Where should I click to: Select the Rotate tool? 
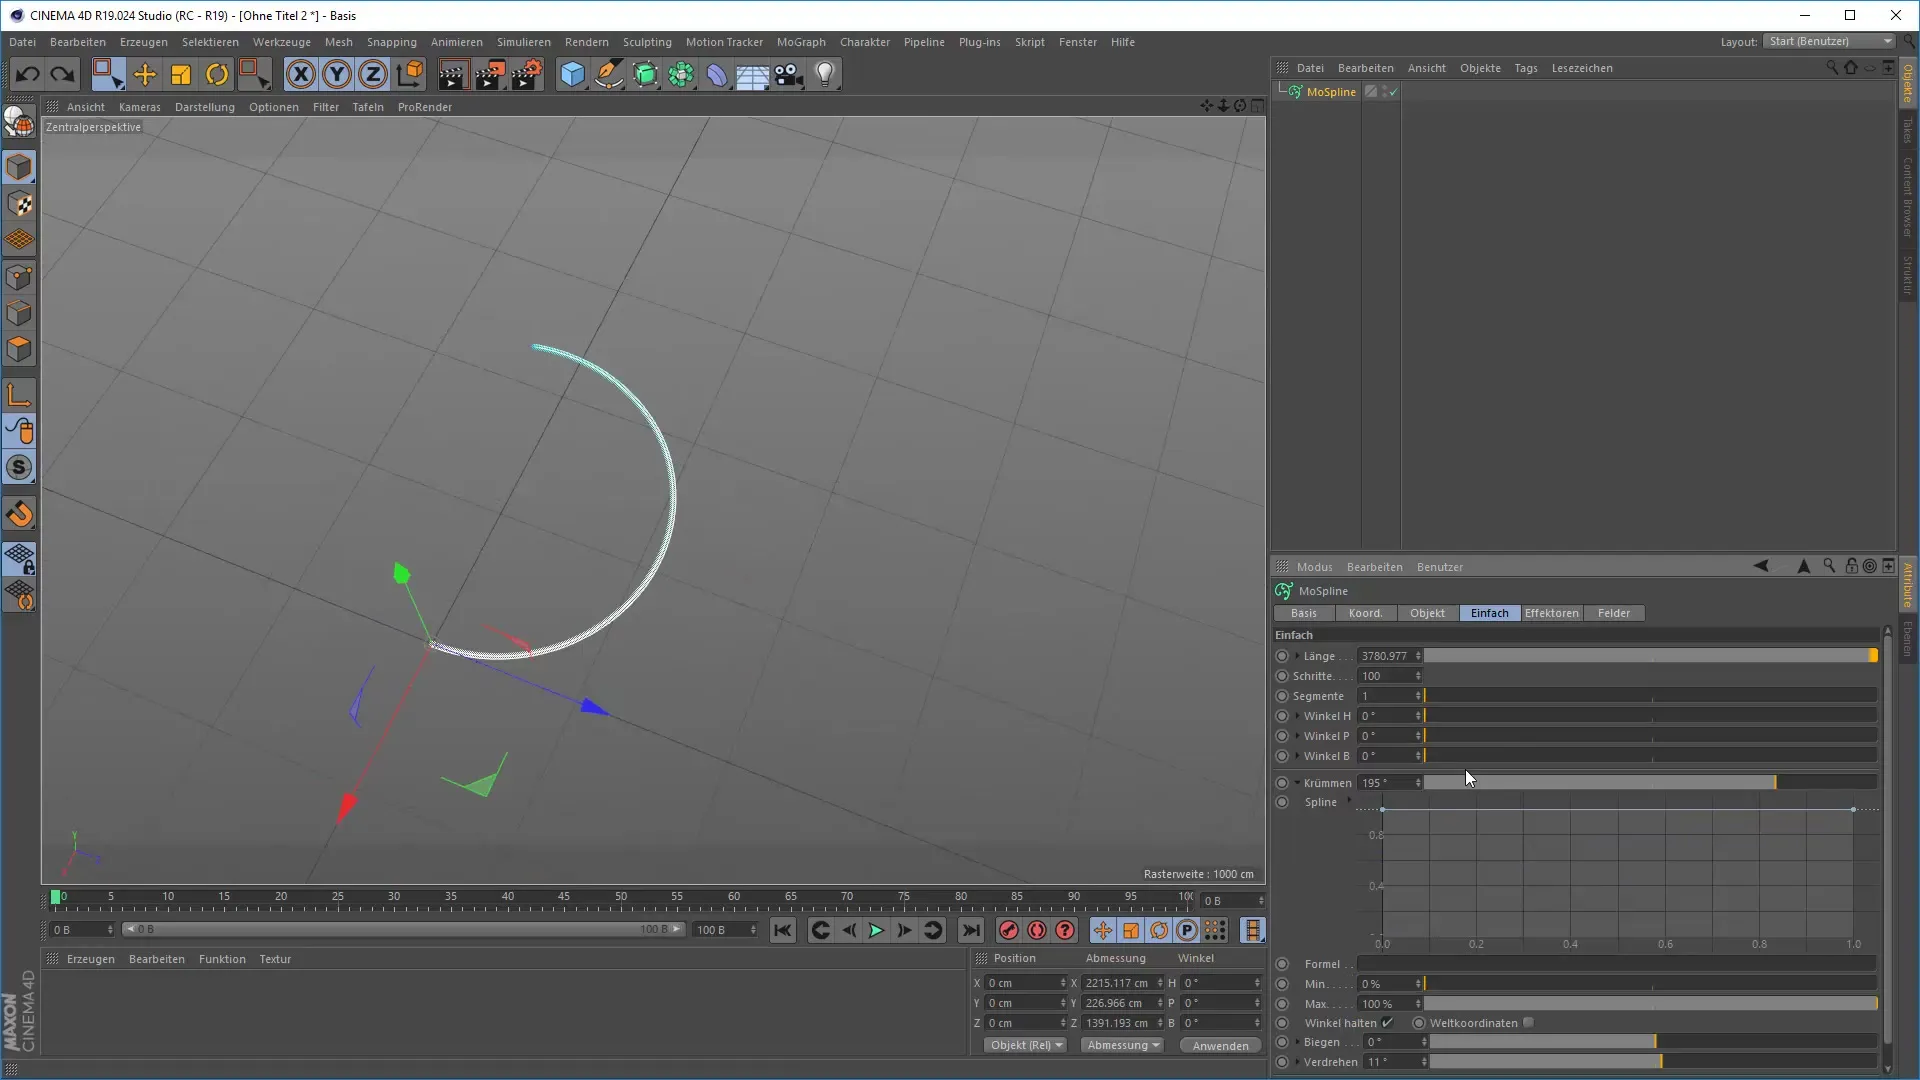point(217,74)
